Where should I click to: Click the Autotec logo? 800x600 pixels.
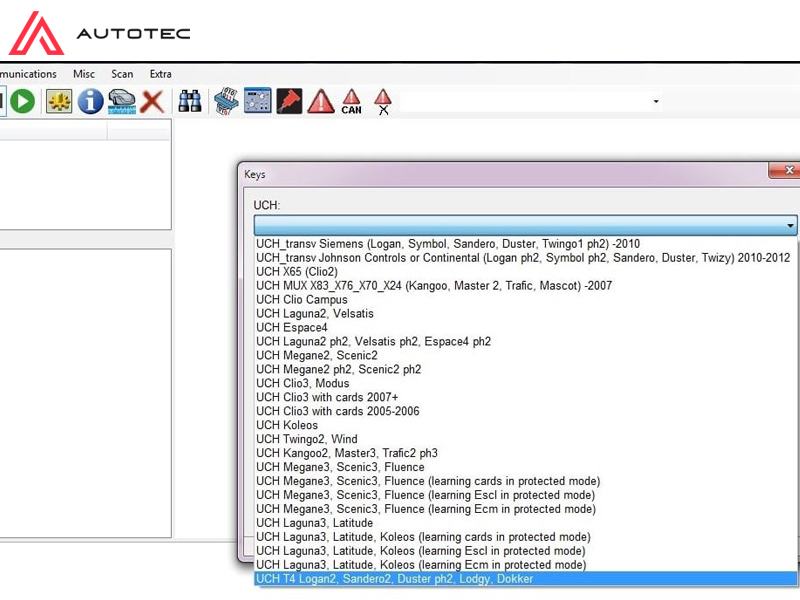[99, 33]
